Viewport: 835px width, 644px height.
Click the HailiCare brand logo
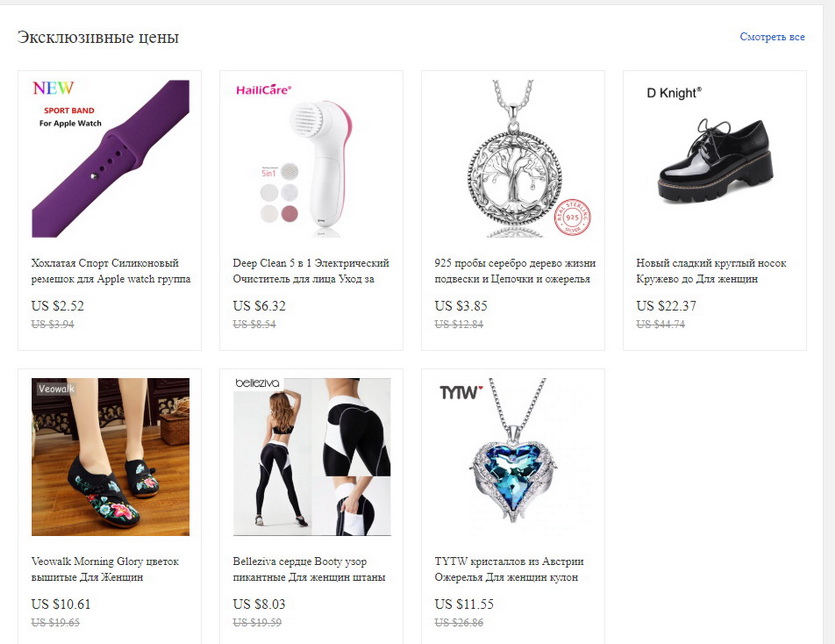[x=264, y=89]
